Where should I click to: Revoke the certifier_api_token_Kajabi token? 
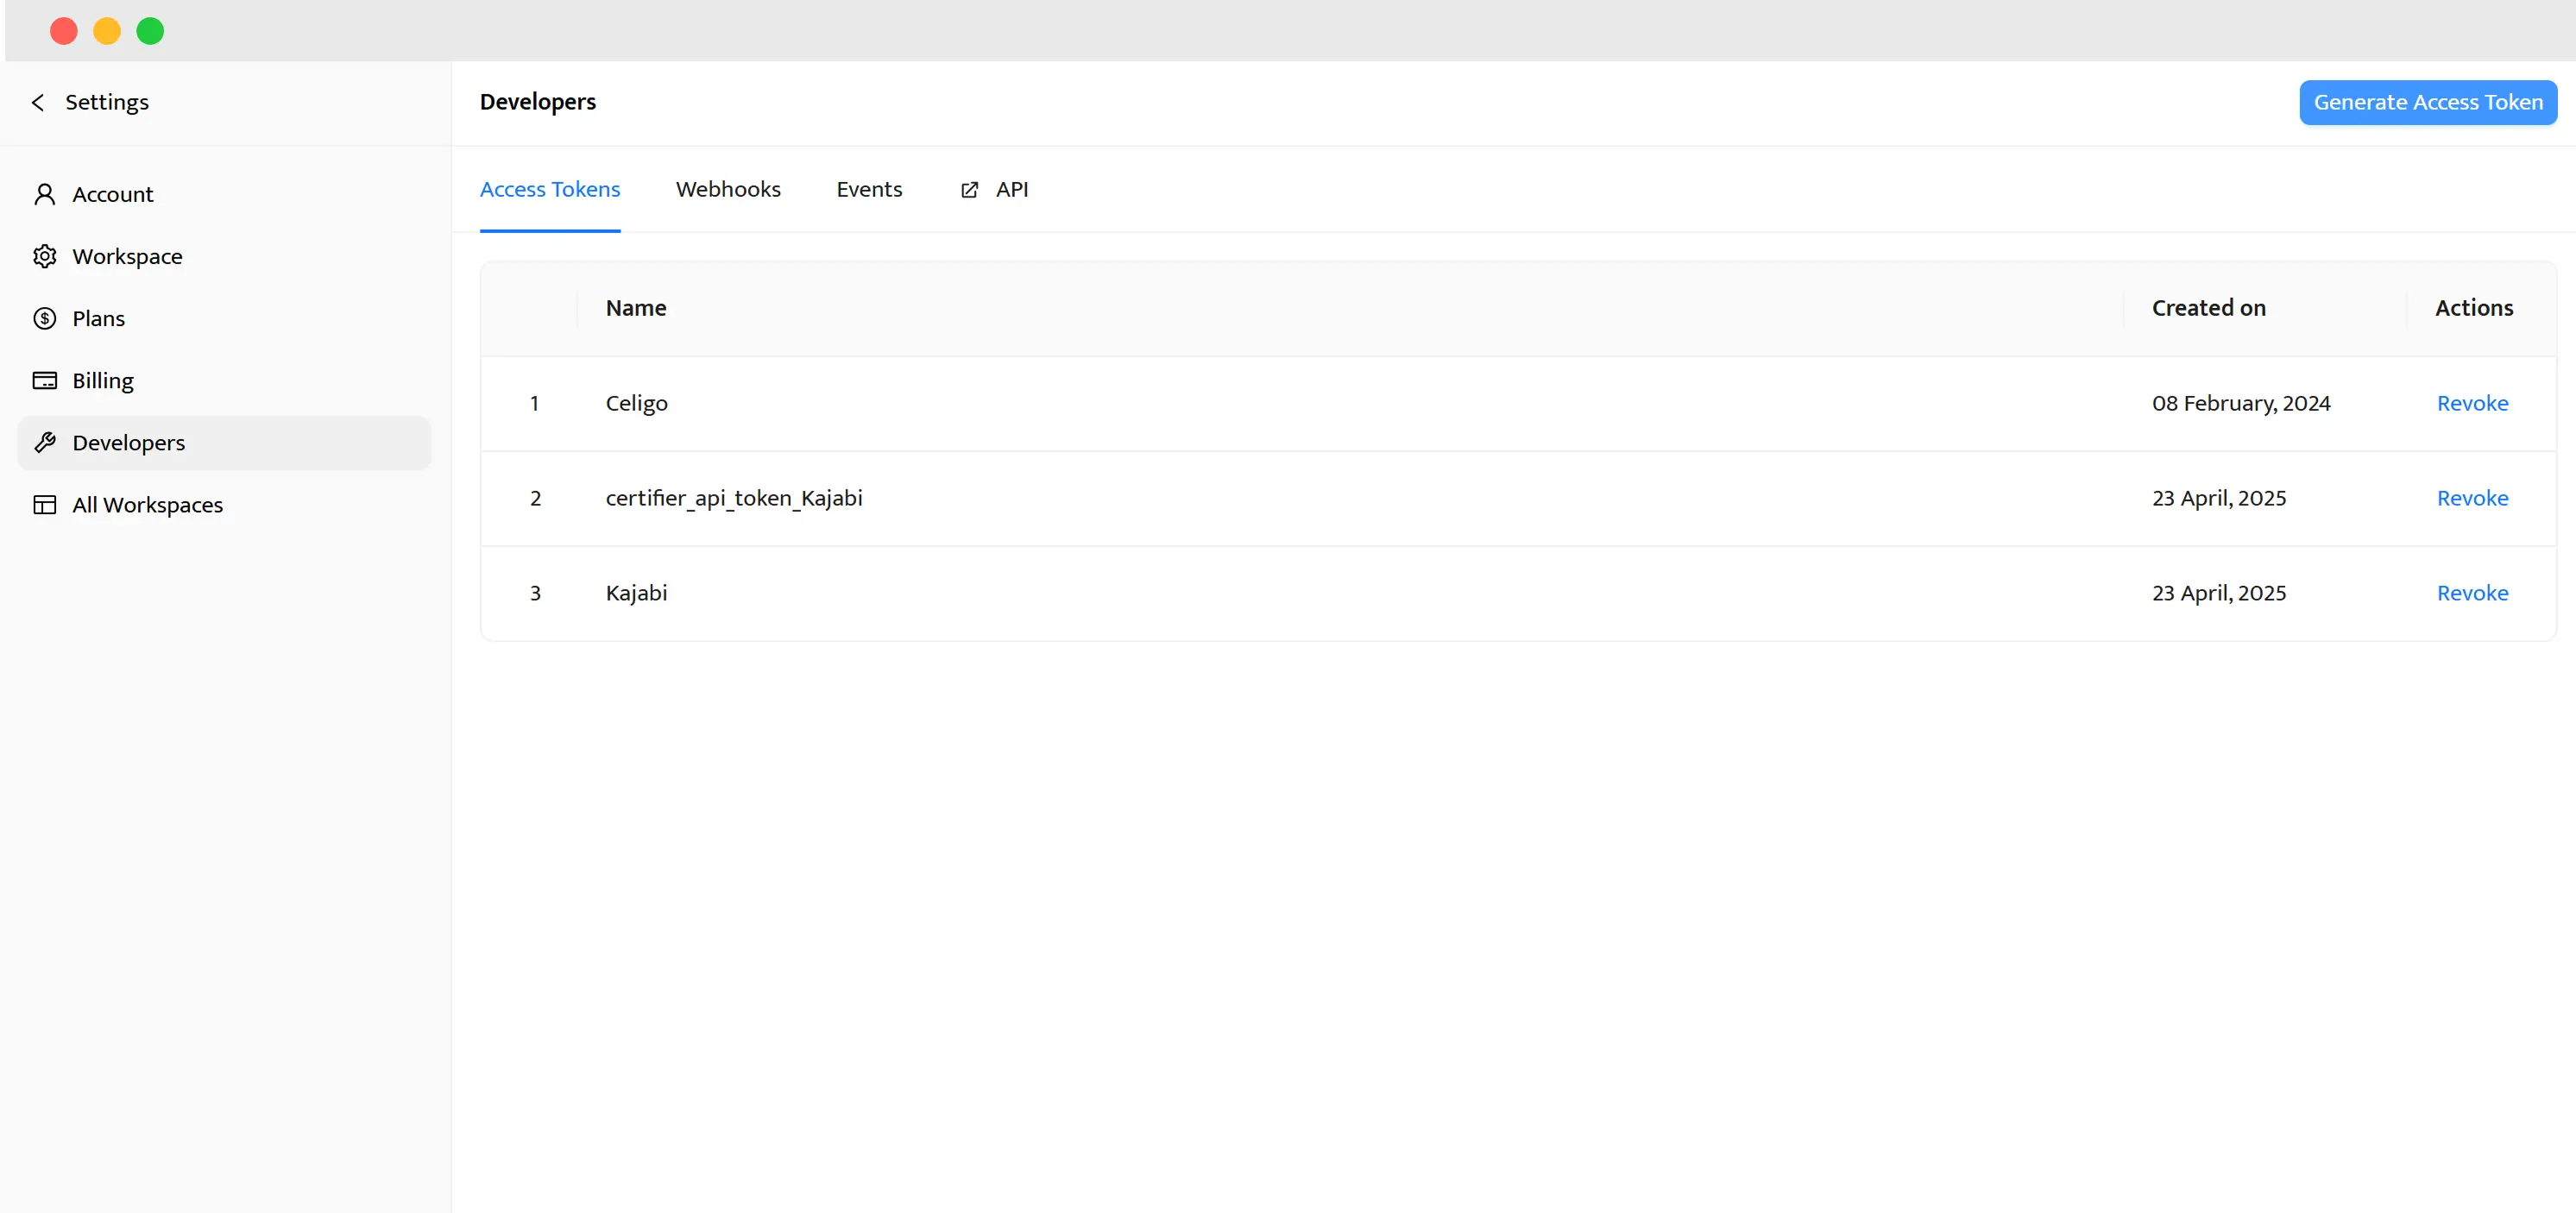pos(2472,498)
